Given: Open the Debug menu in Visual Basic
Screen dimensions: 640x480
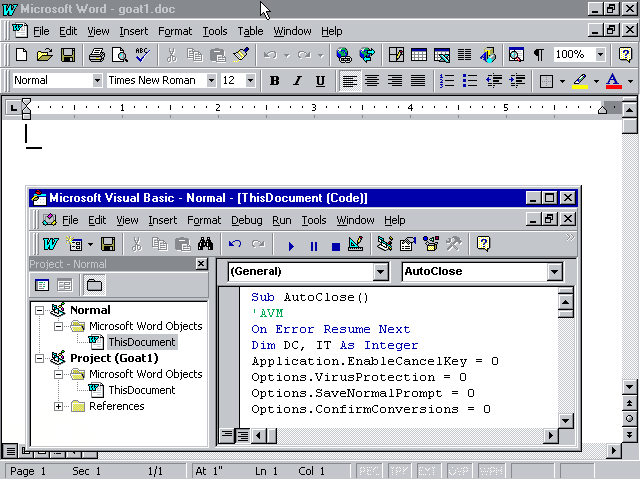Looking at the screenshot, I should (x=247, y=220).
